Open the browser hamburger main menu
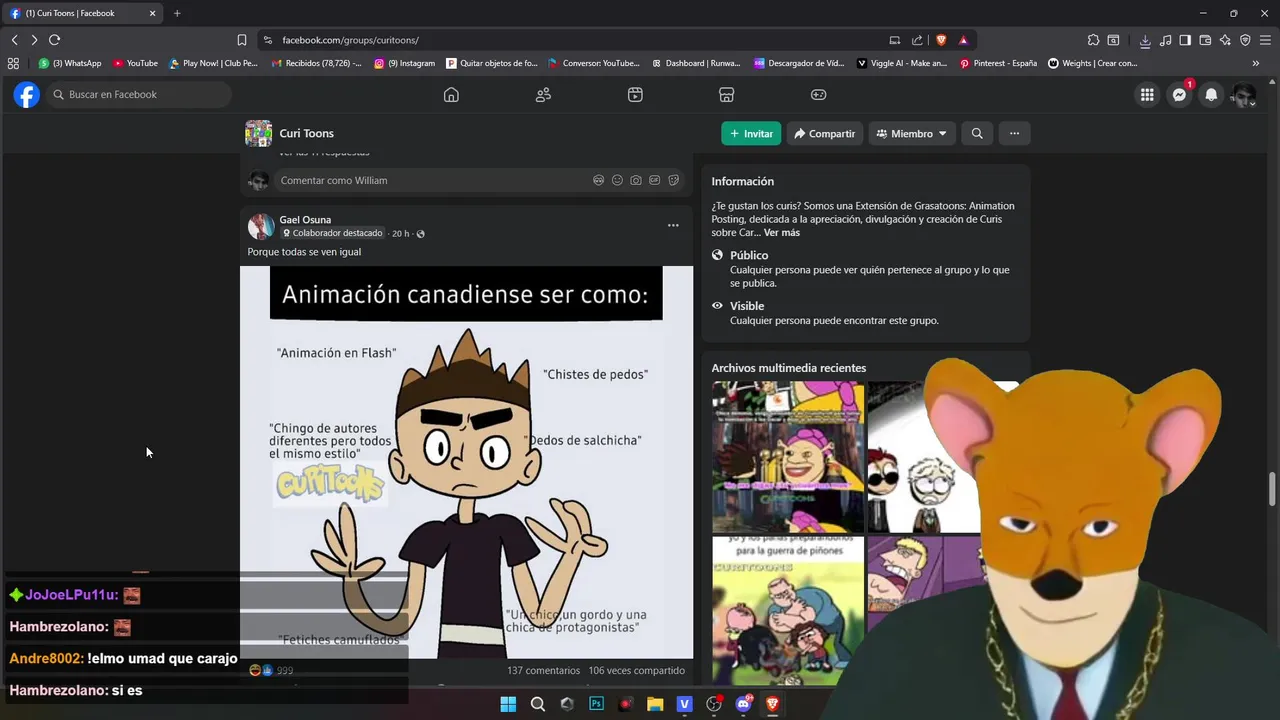 coord(1265,40)
